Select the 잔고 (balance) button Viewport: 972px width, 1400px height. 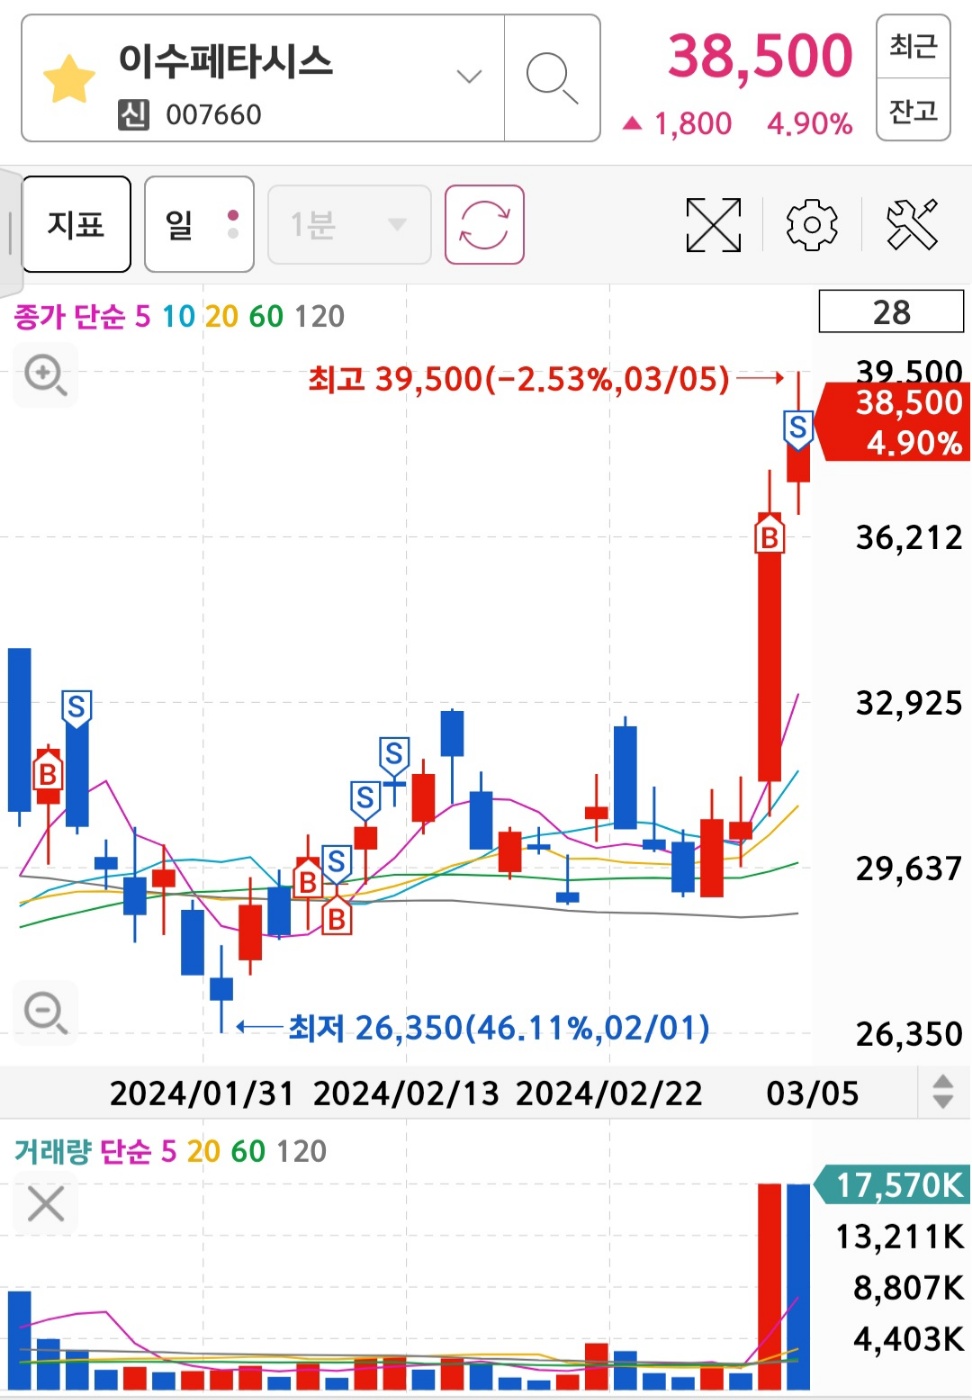point(913,110)
